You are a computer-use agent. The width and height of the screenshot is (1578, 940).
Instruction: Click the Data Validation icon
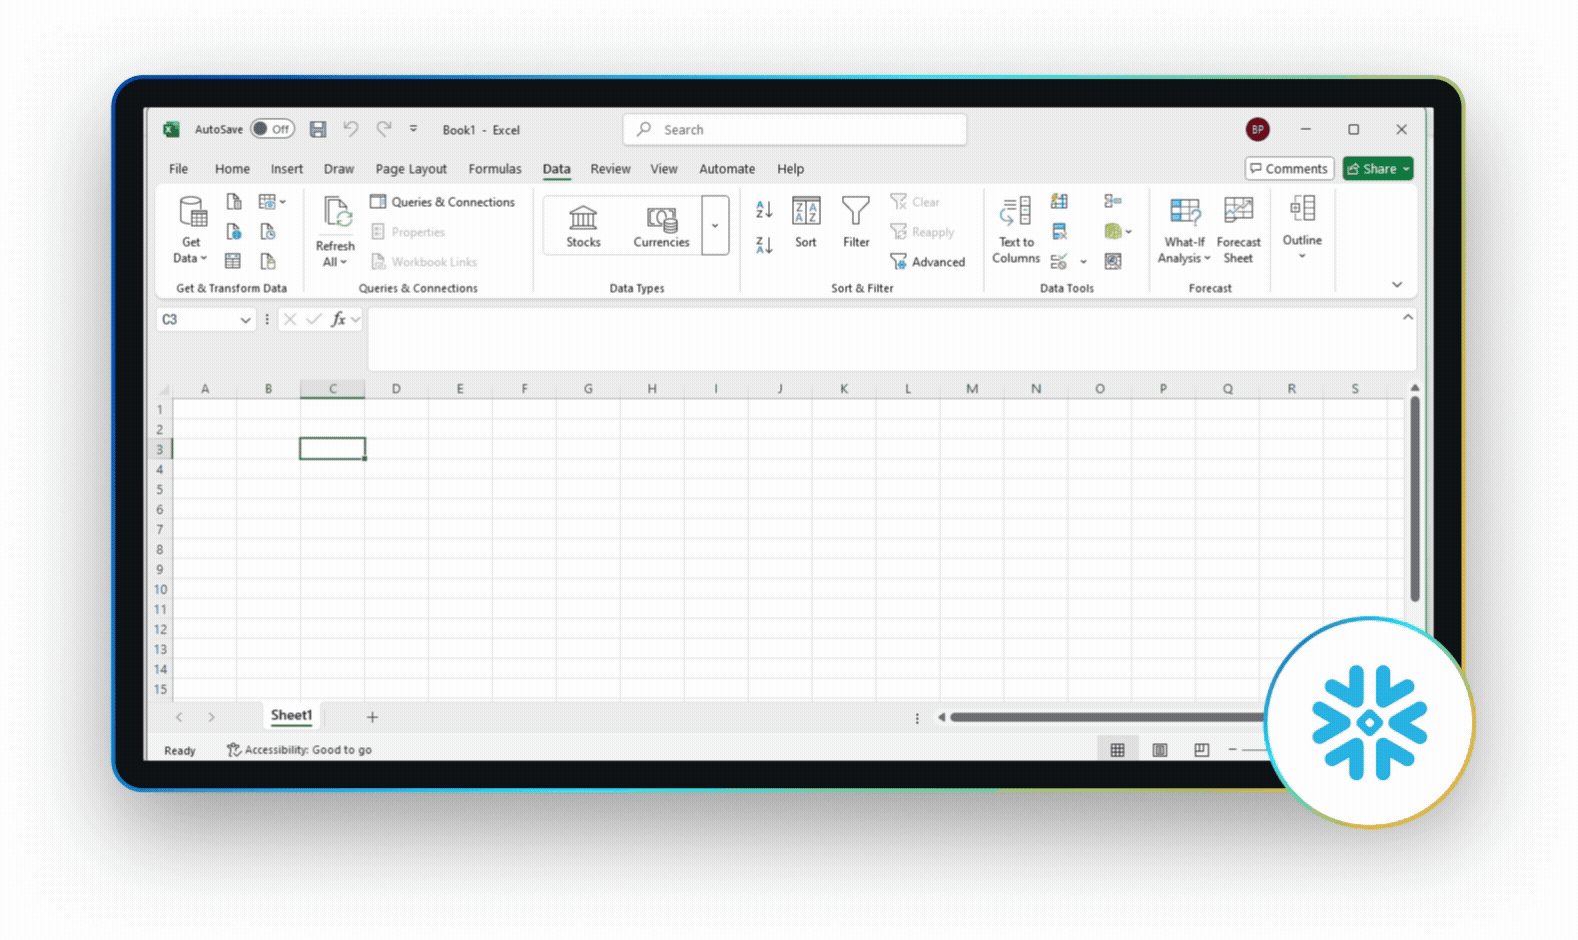click(1059, 262)
